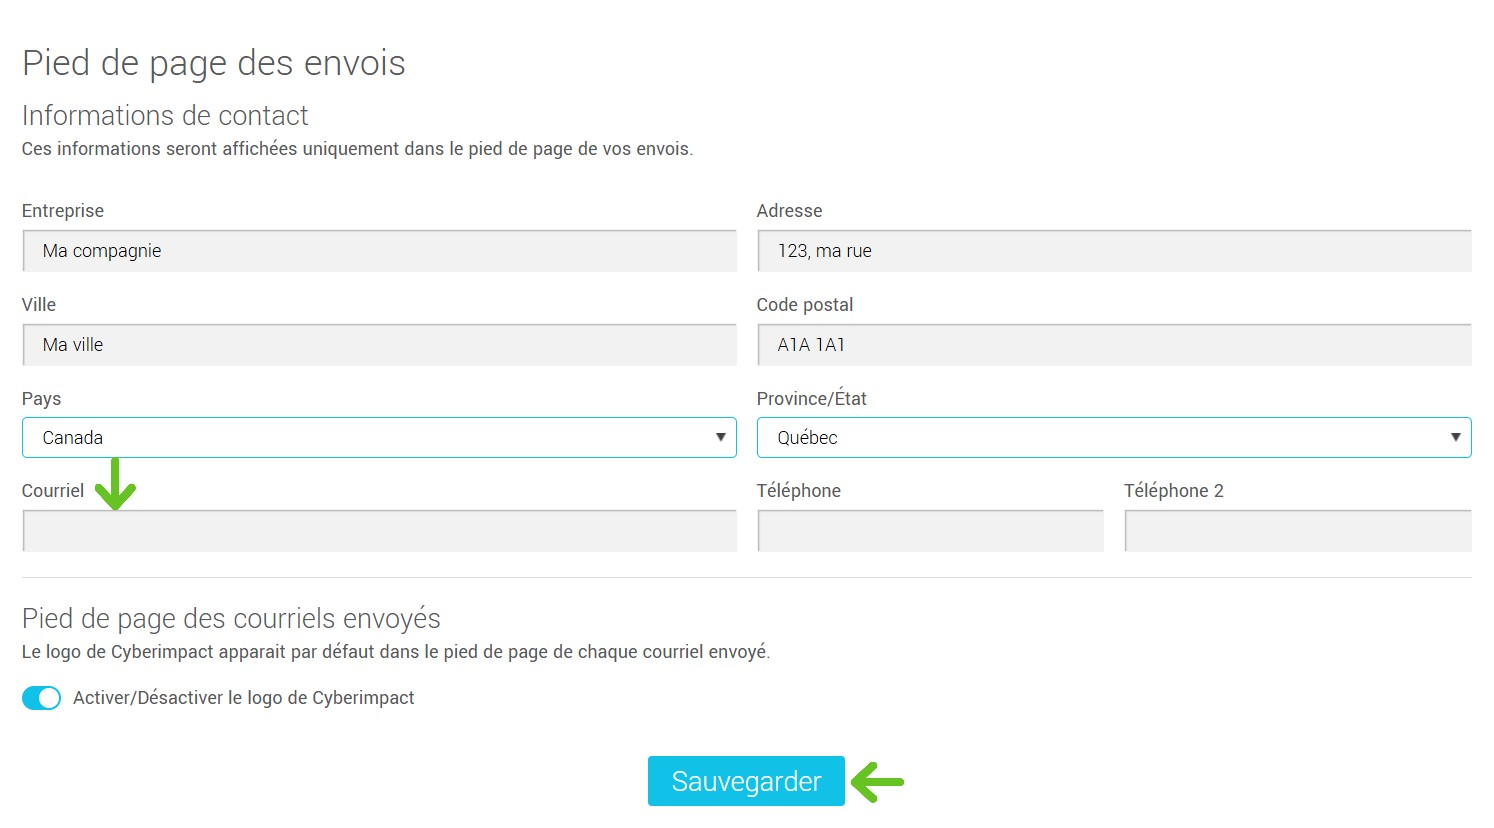Click the Code postal field 'A1A 1A1'
The width and height of the screenshot is (1494, 828).
click(1113, 345)
